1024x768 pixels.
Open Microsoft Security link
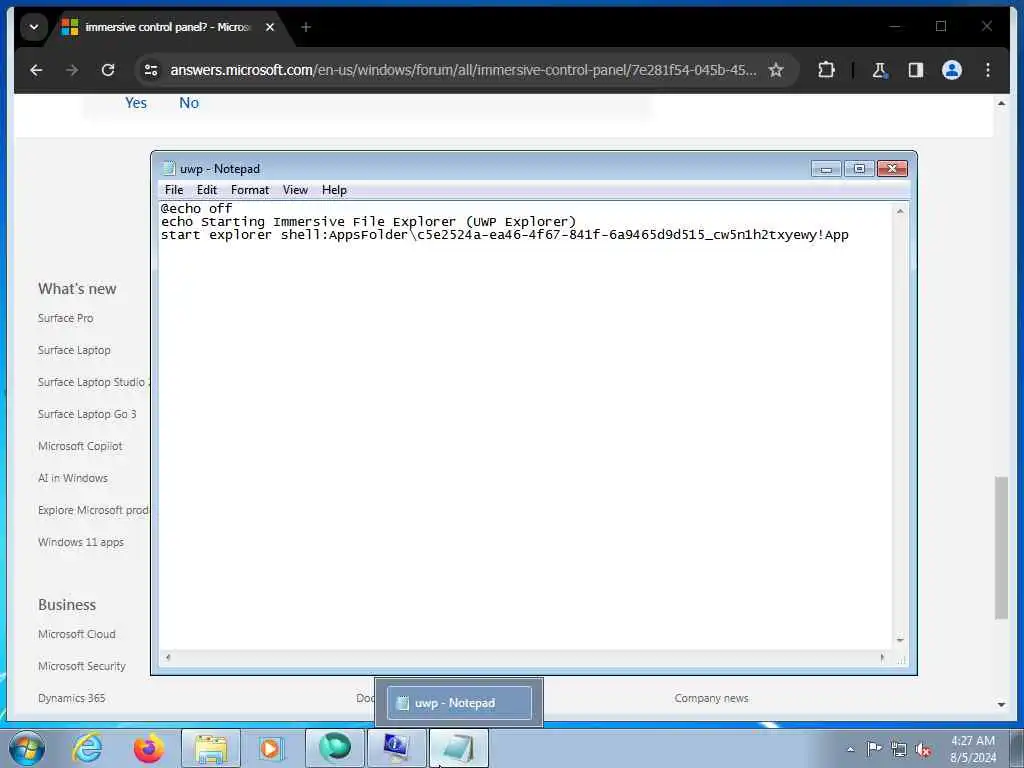pos(82,666)
